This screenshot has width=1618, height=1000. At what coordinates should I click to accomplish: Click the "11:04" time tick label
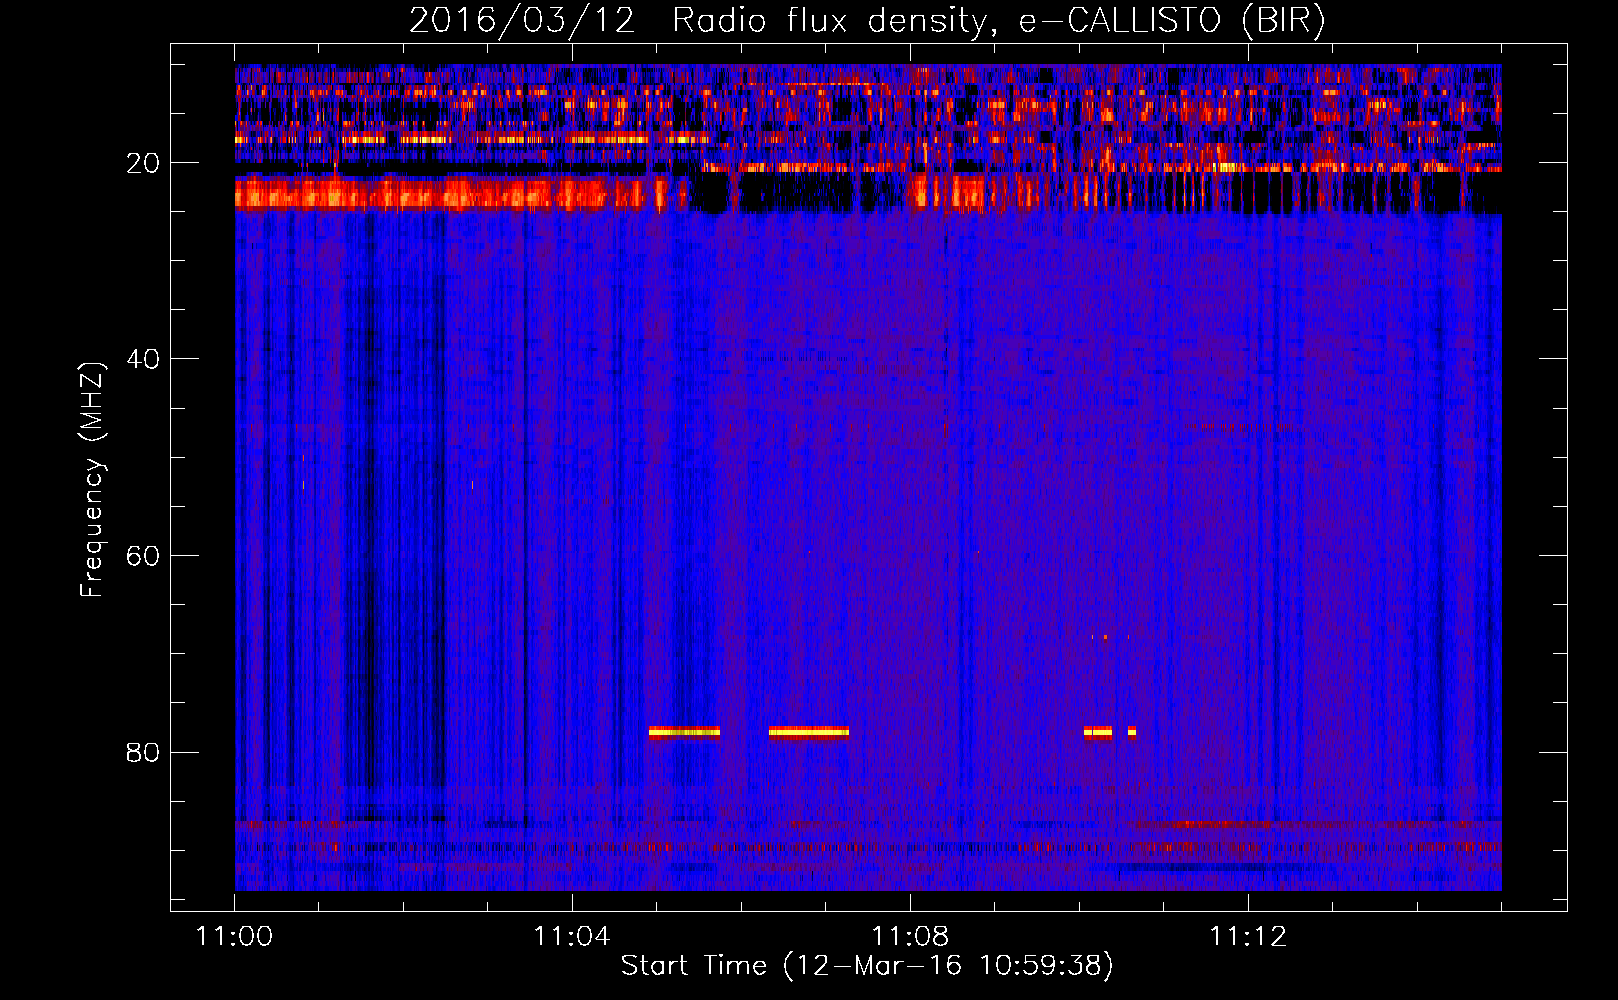(572, 937)
